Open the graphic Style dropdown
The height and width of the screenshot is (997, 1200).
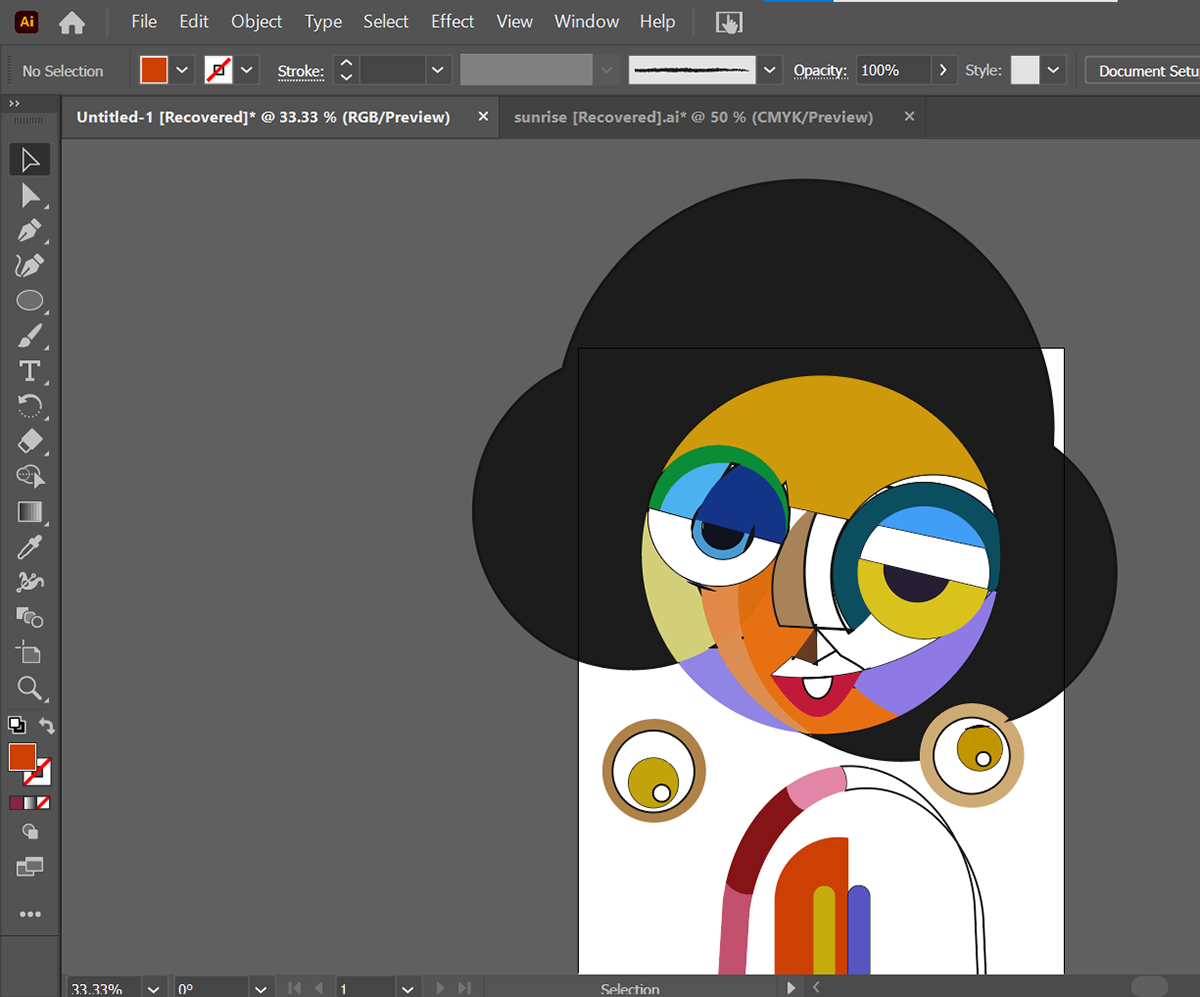point(1053,70)
